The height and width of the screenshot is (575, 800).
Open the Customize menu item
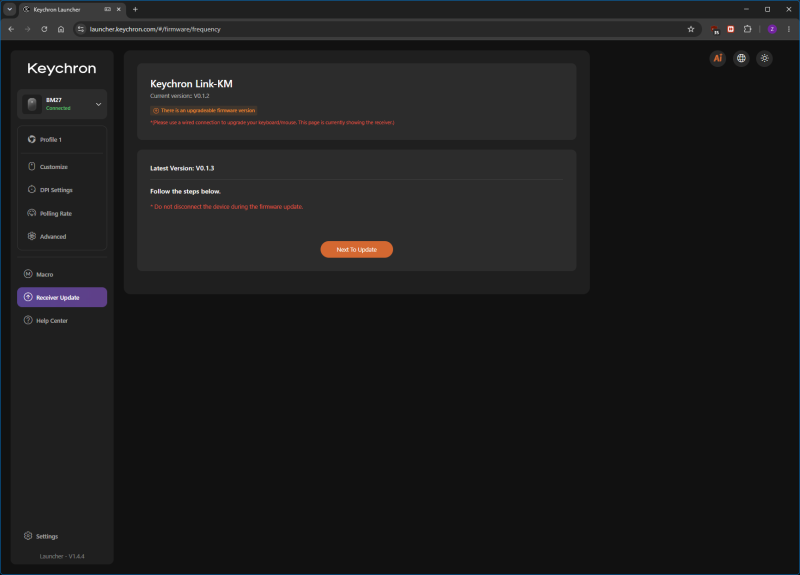tap(62, 167)
